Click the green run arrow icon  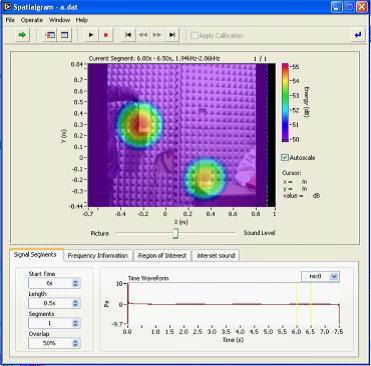coord(23,35)
